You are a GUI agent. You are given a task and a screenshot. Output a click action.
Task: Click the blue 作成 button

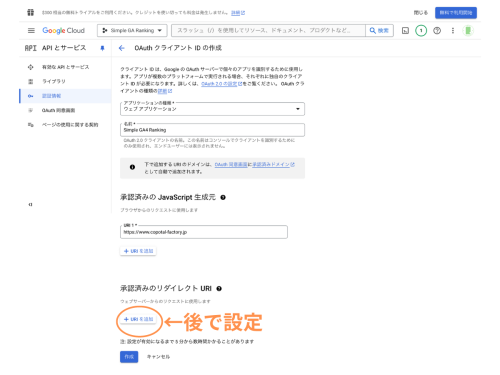pyautogui.click(x=129, y=357)
